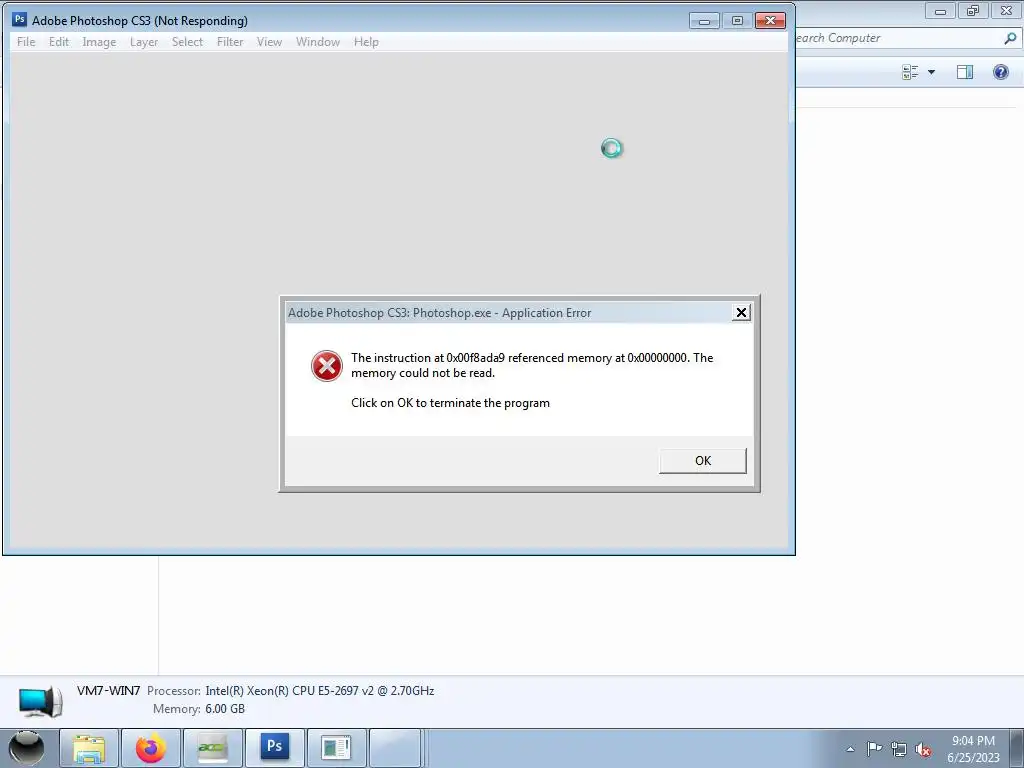Click the Acer taskbar icon
This screenshot has height=768, width=1024.
(213, 748)
